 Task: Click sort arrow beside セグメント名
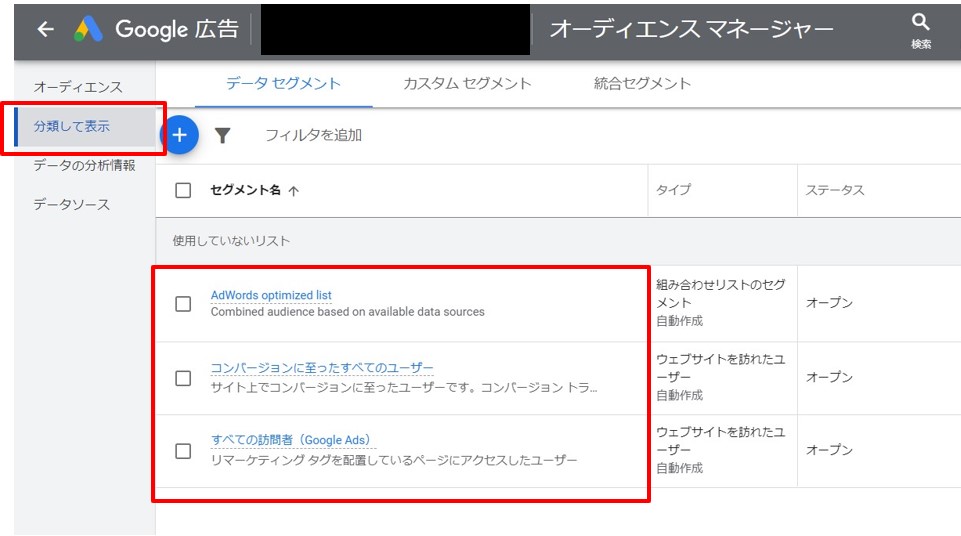coord(294,191)
